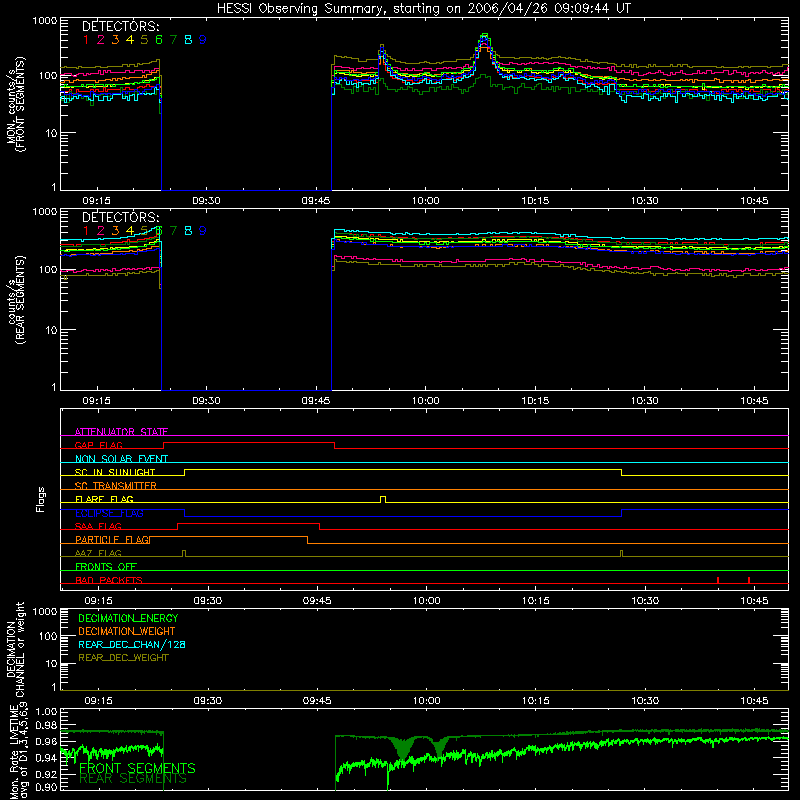Click the 09:45 tick in rear segments plot
This screenshot has width=800, height=800.
(316, 401)
